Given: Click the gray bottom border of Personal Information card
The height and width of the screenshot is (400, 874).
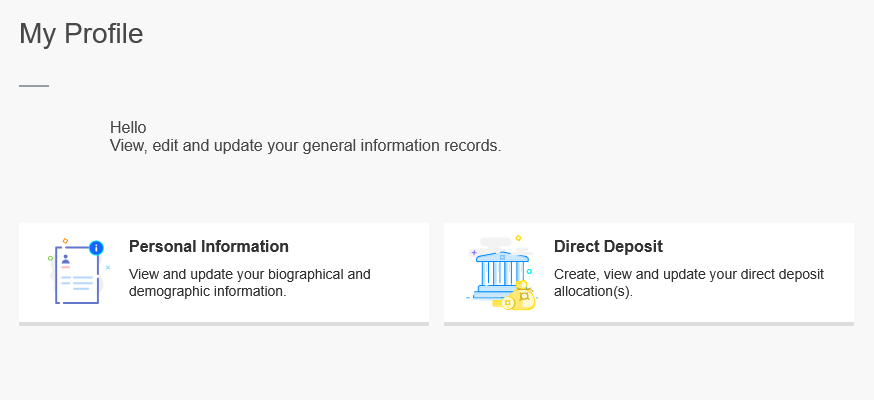Looking at the screenshot, I should pyautogui.click(x=224, y=323).
